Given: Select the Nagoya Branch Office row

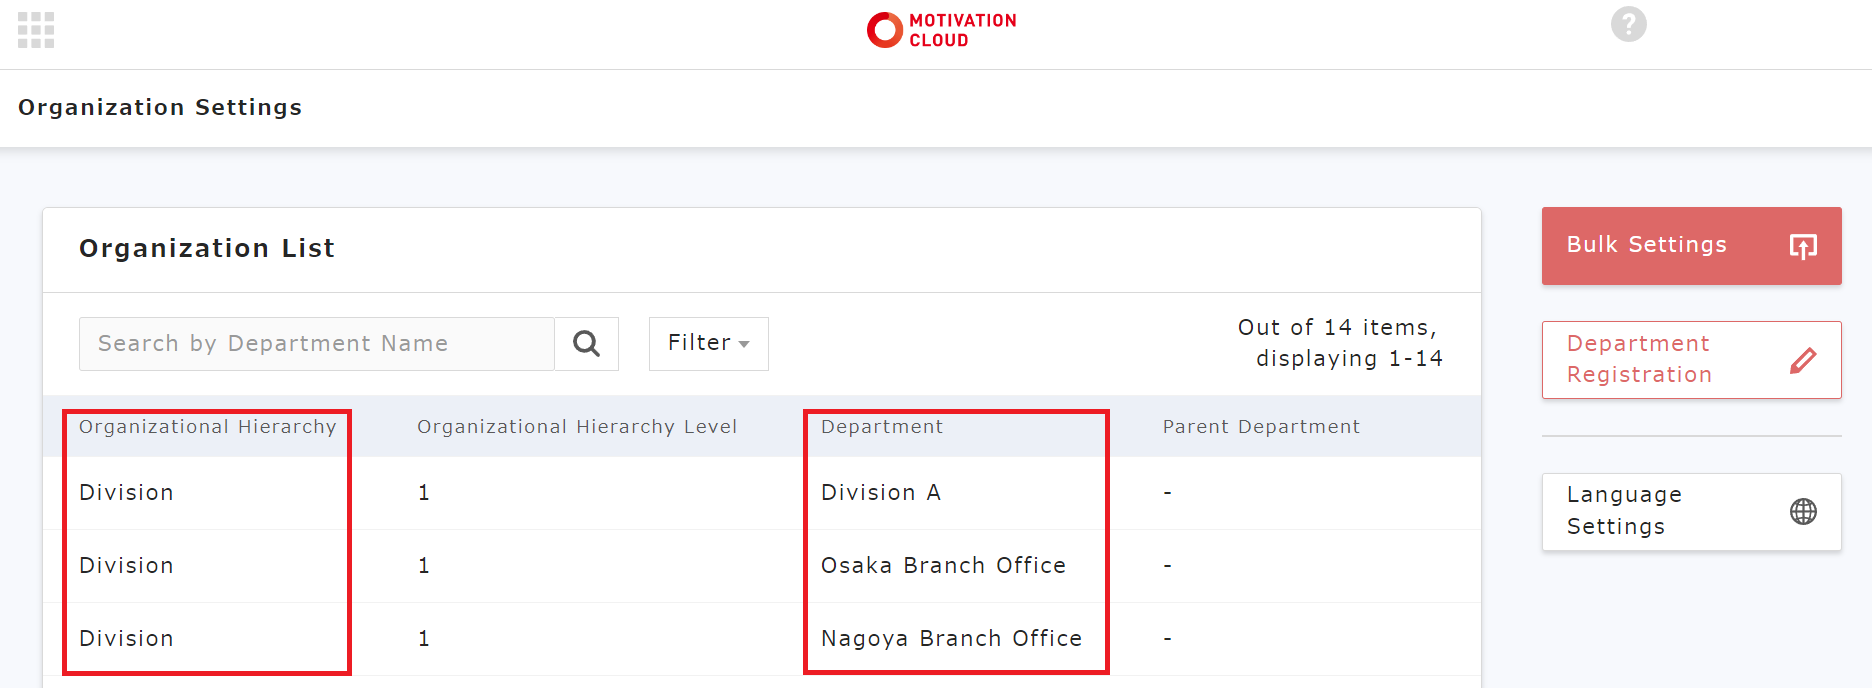Looking at the screenshot, I should 762,639.
